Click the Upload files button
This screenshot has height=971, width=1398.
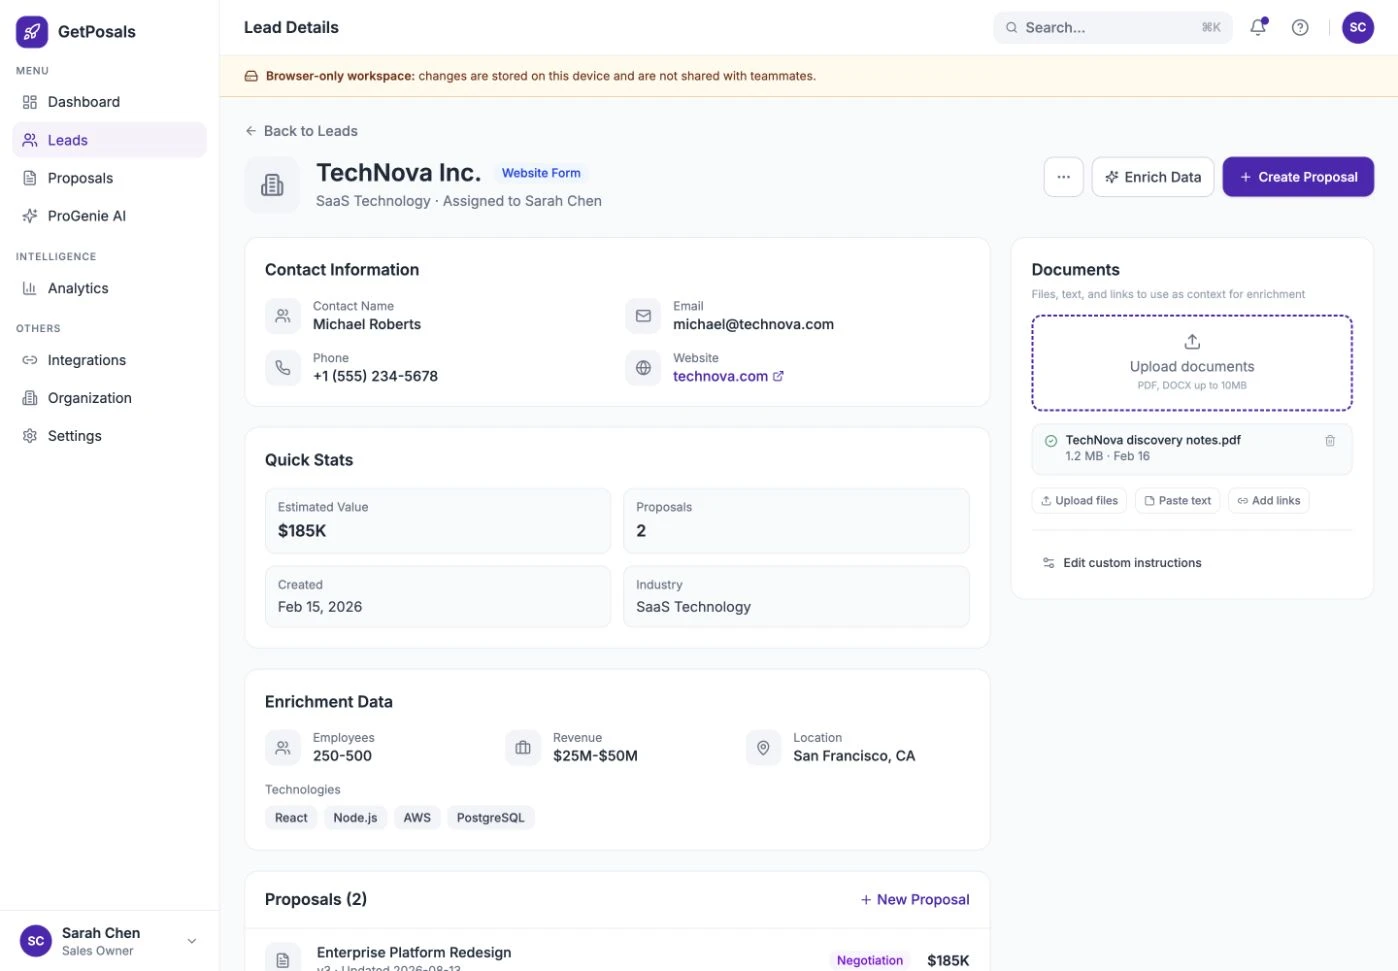coord(1079,501)
